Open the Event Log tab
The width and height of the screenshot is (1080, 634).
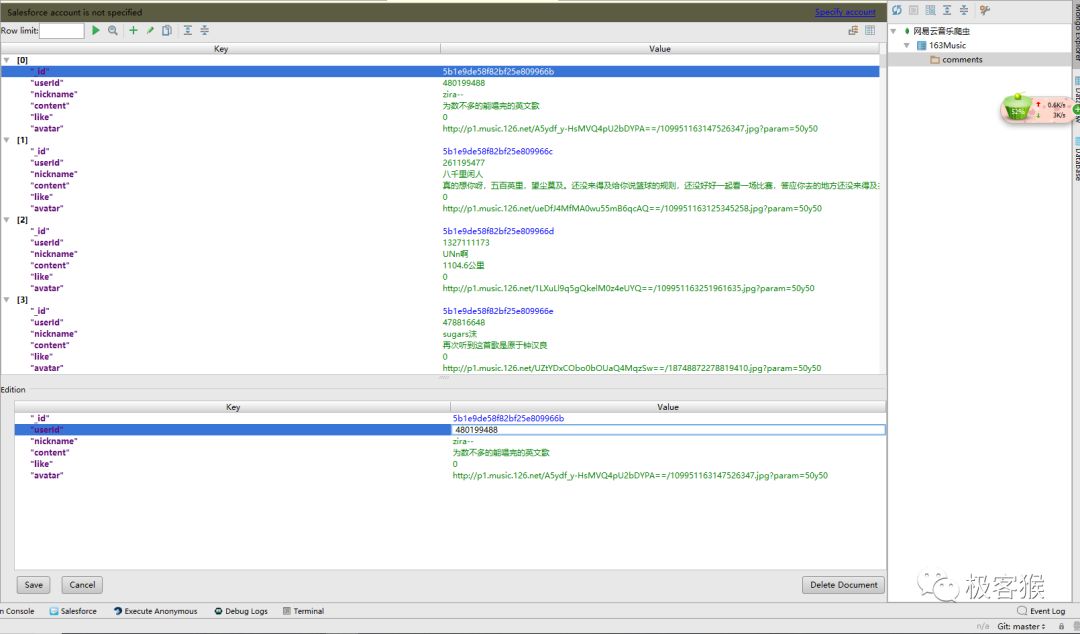coord(1041,611)
